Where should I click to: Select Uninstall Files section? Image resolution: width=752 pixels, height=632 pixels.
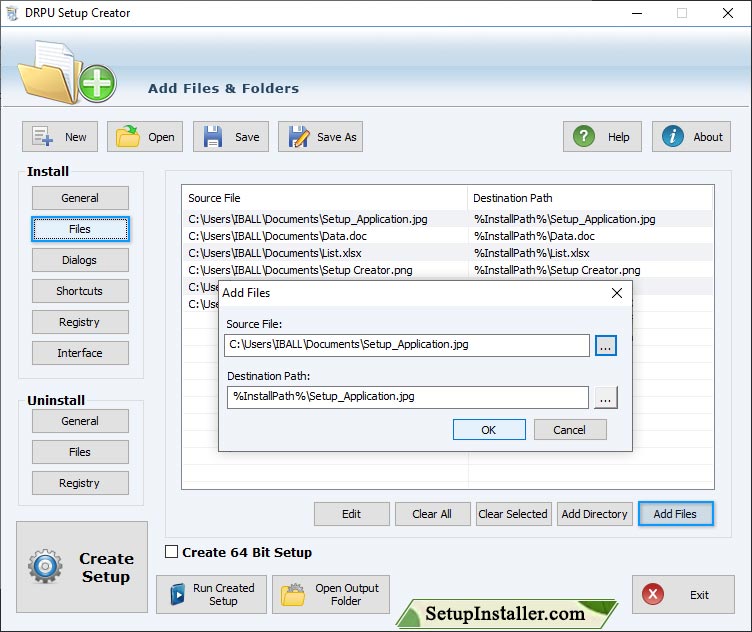[80, 452]
